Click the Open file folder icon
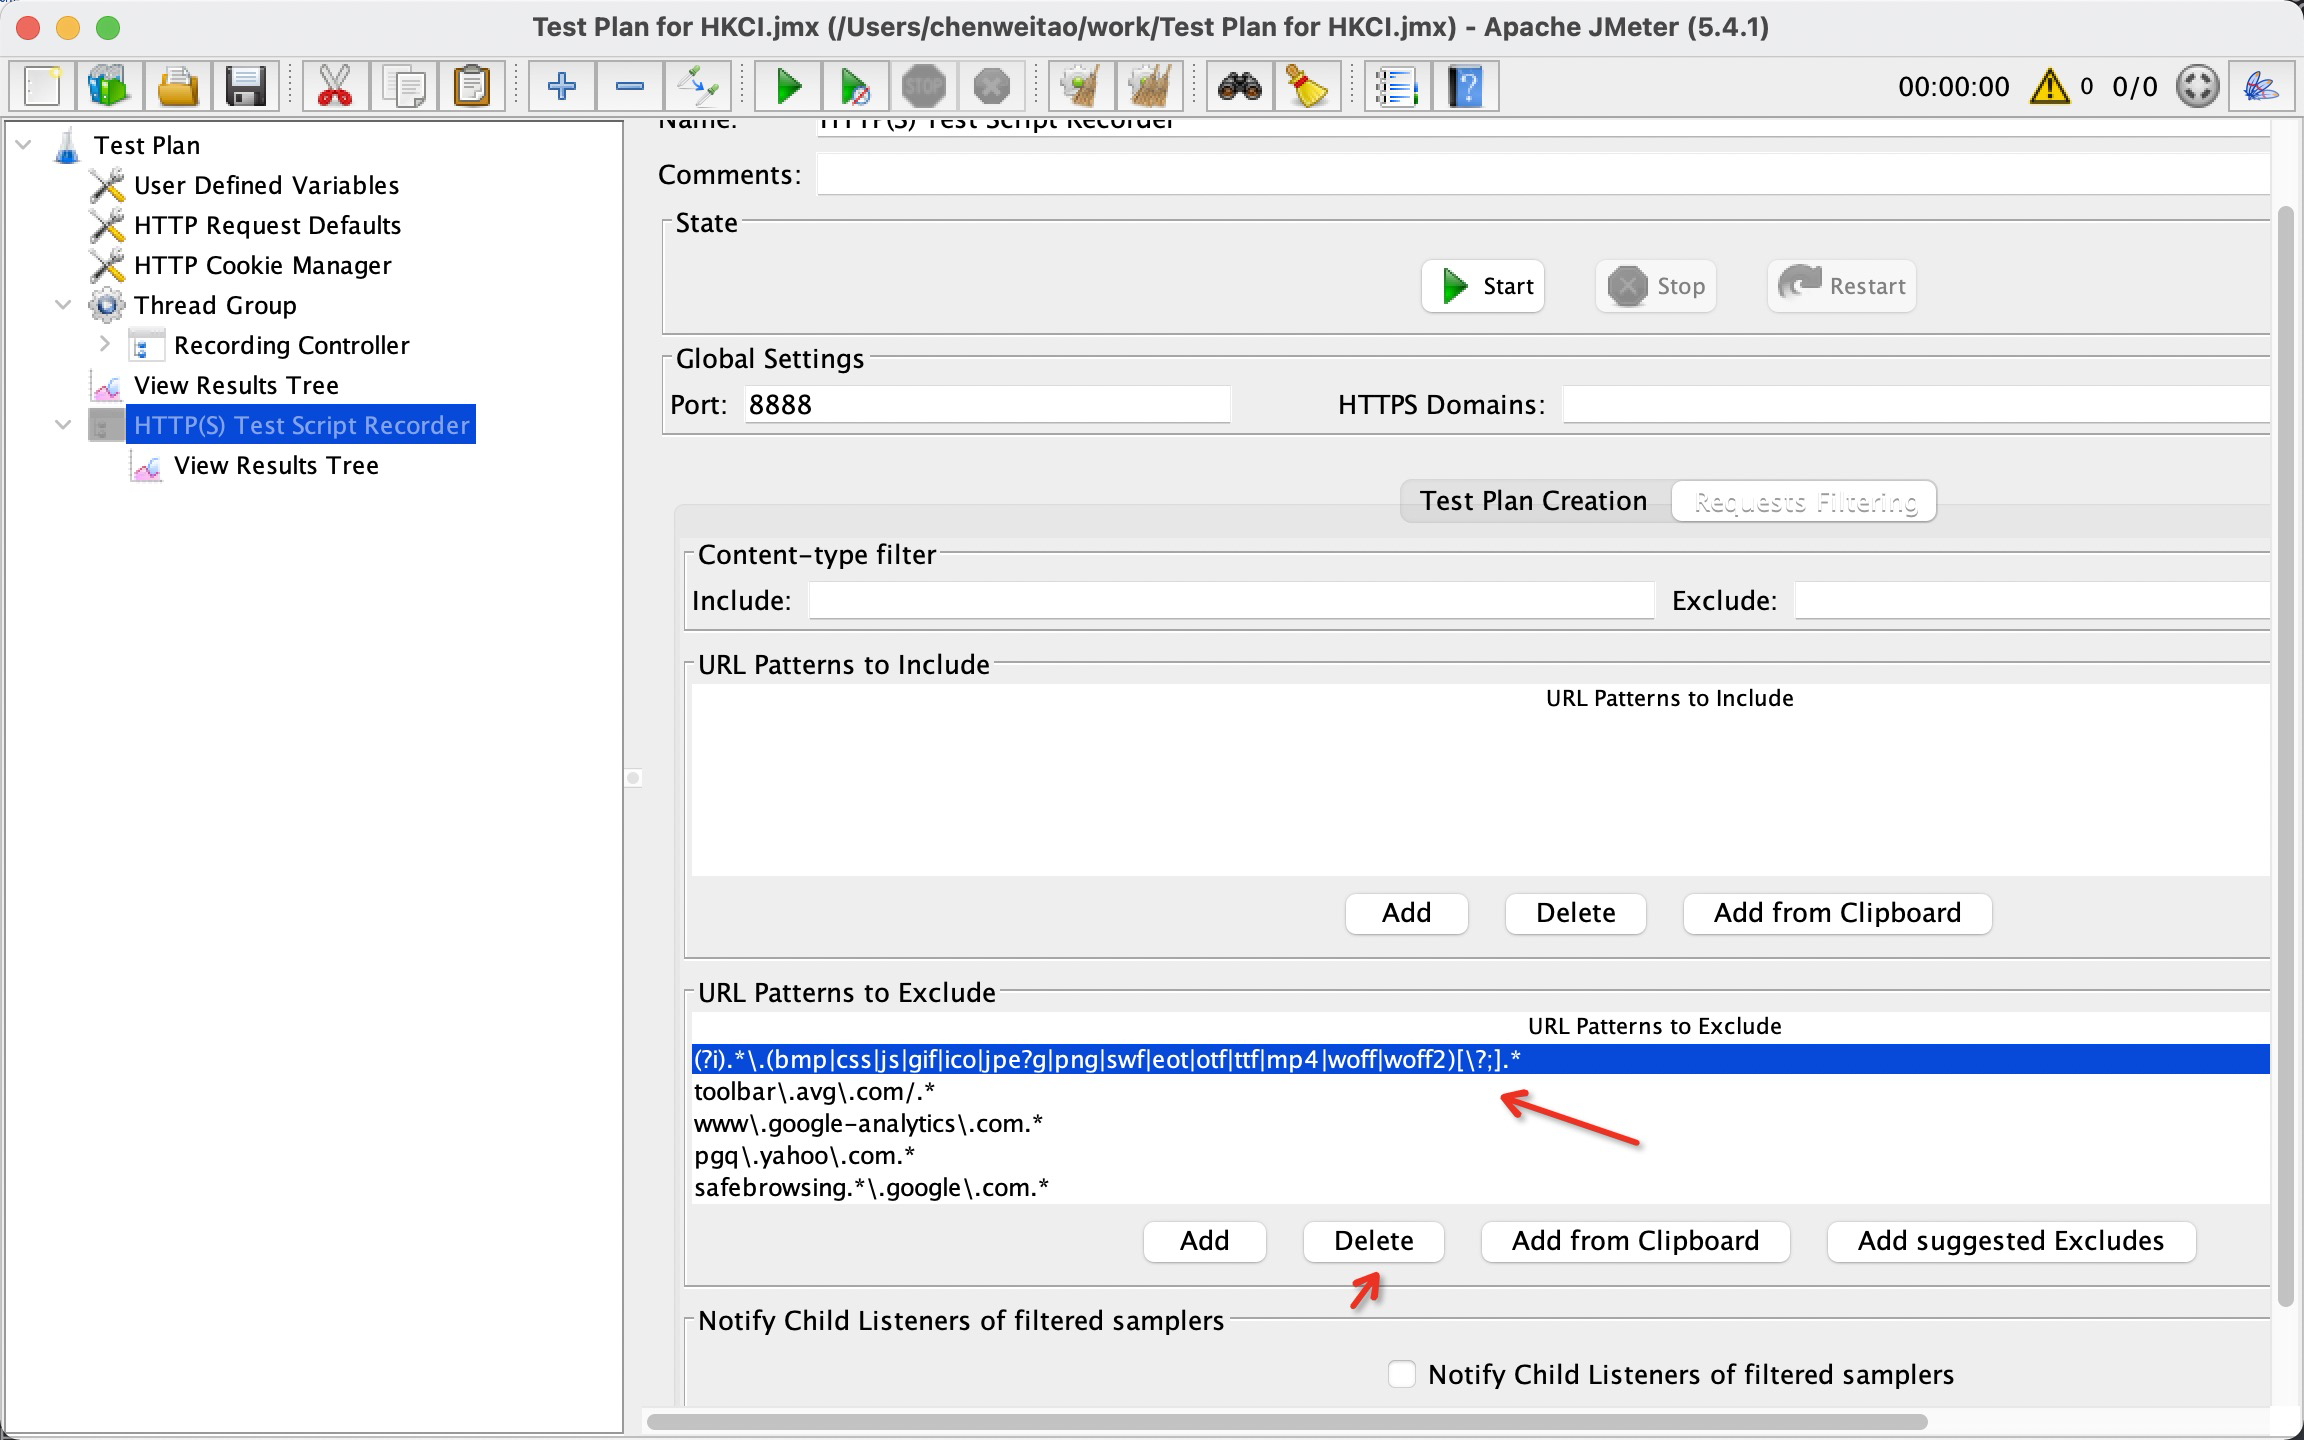This screenshot has height=1440, width=2304. 178,86
